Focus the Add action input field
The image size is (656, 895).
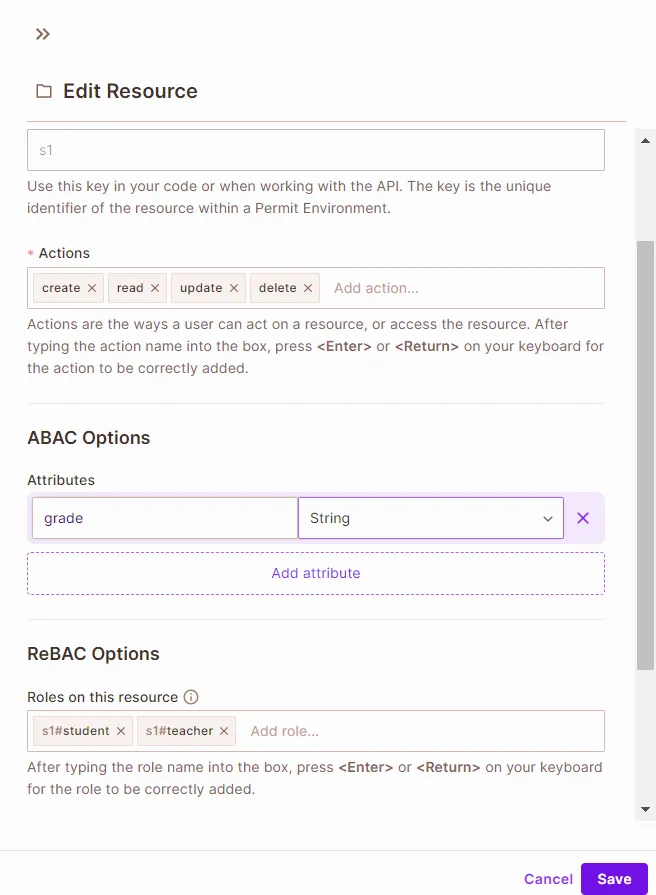pos(460,288)
